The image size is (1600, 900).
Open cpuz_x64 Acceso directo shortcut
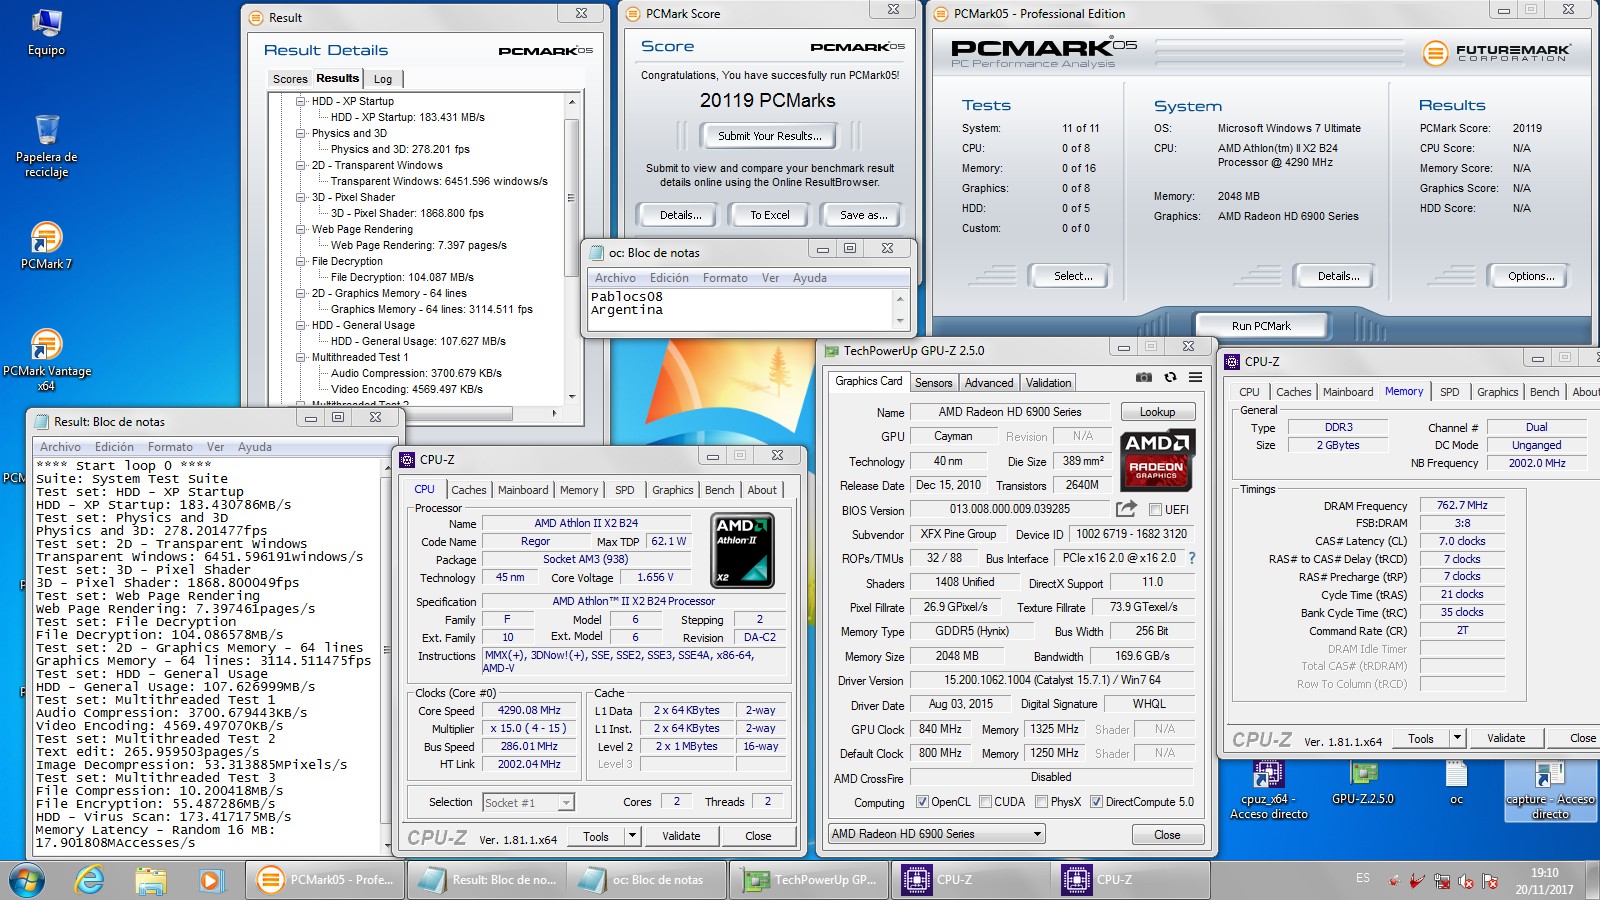[1269, 790]
